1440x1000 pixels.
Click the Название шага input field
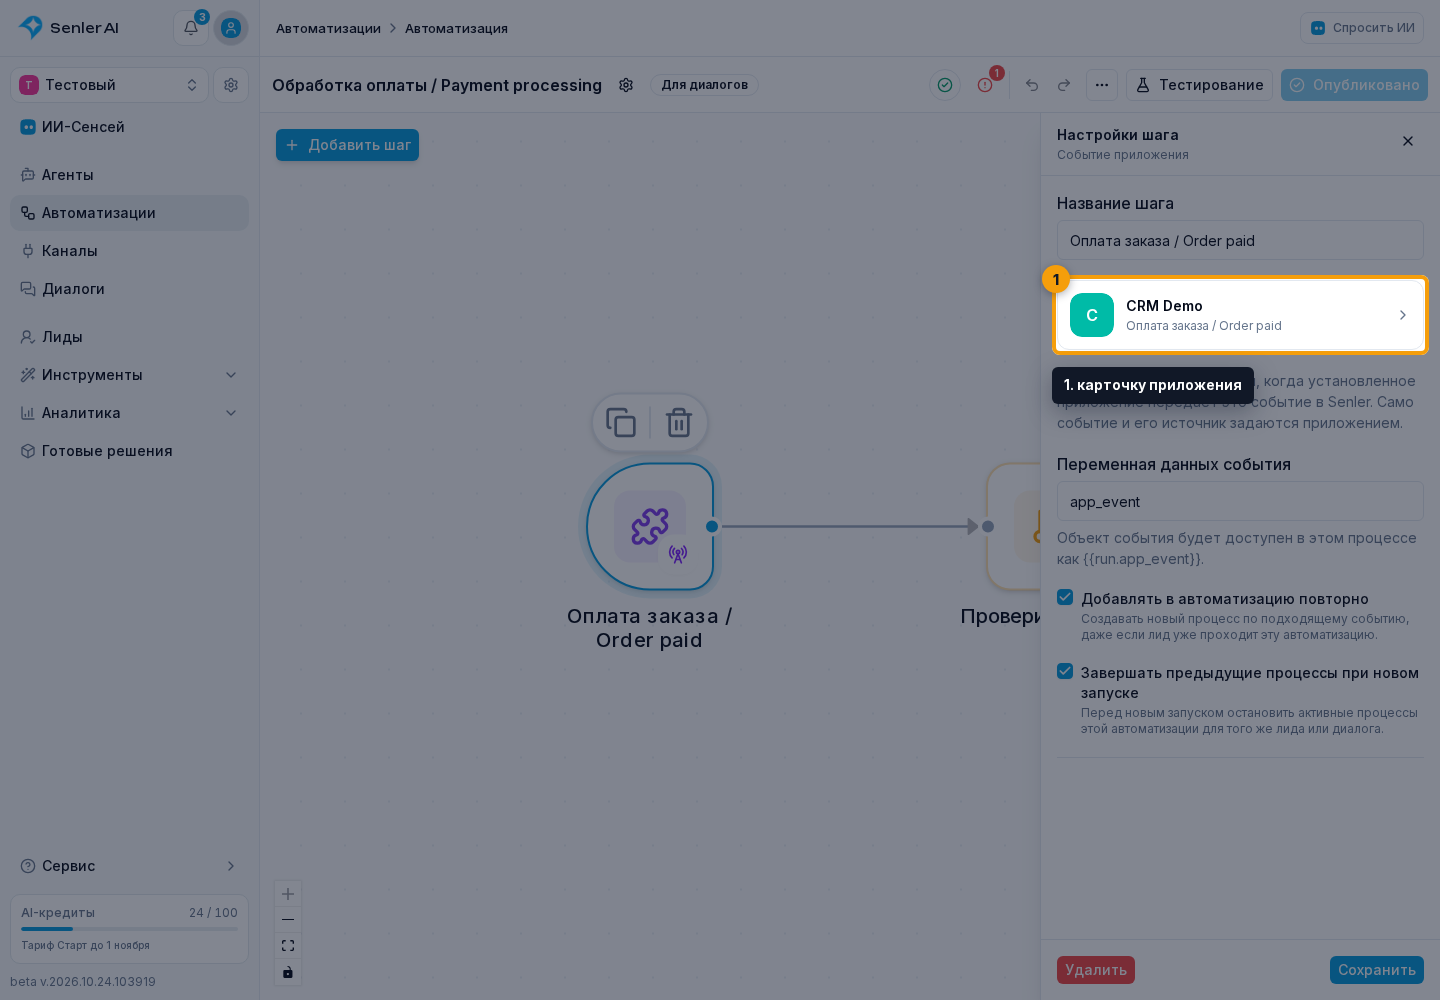1240,241
